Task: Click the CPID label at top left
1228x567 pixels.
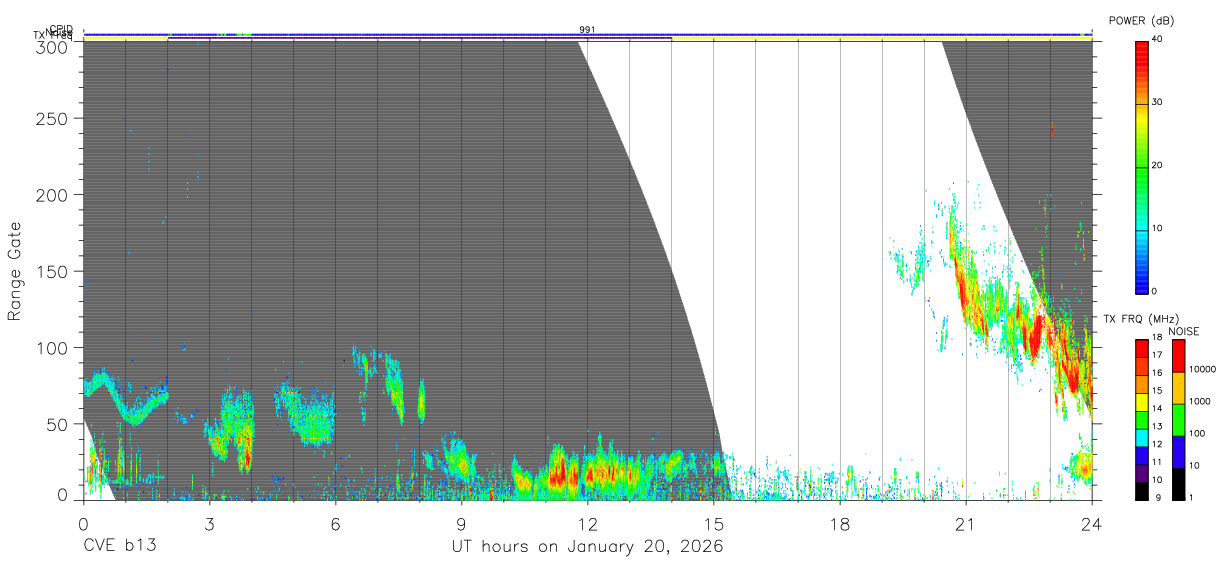Action: pyautogui.click(x=60, y=29)
